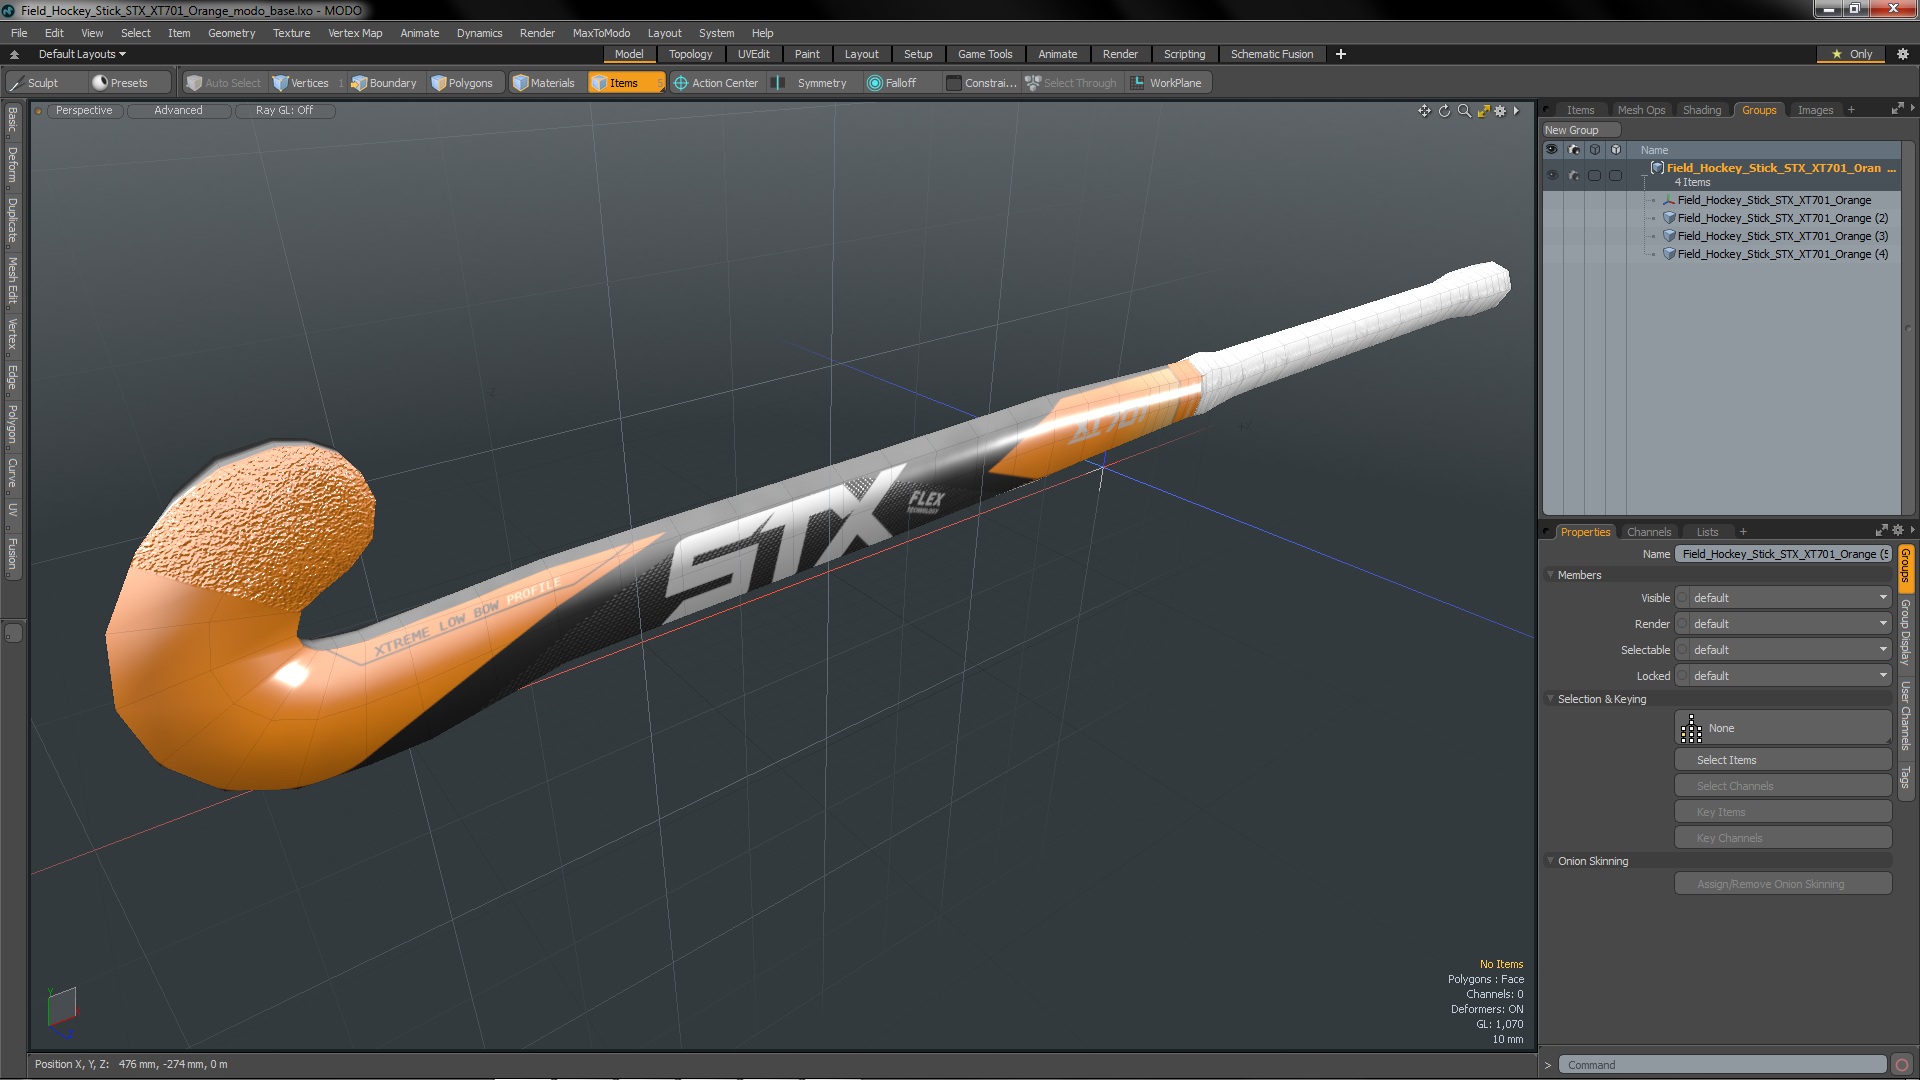
Task: Open Constraints options
Action: [x=981, y=83]
